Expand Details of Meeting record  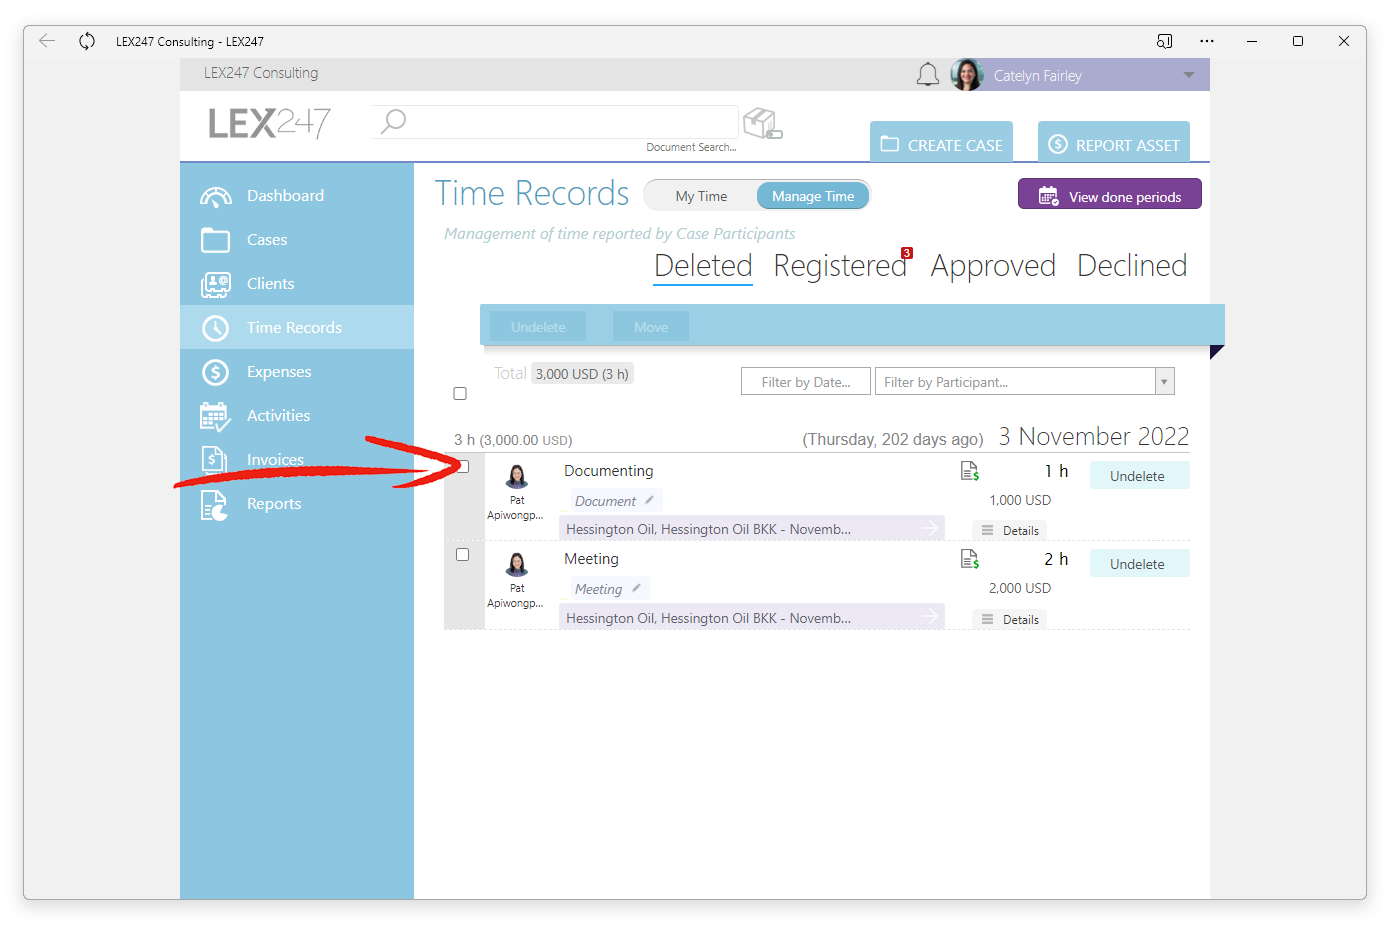click(x=1010, y=620)
